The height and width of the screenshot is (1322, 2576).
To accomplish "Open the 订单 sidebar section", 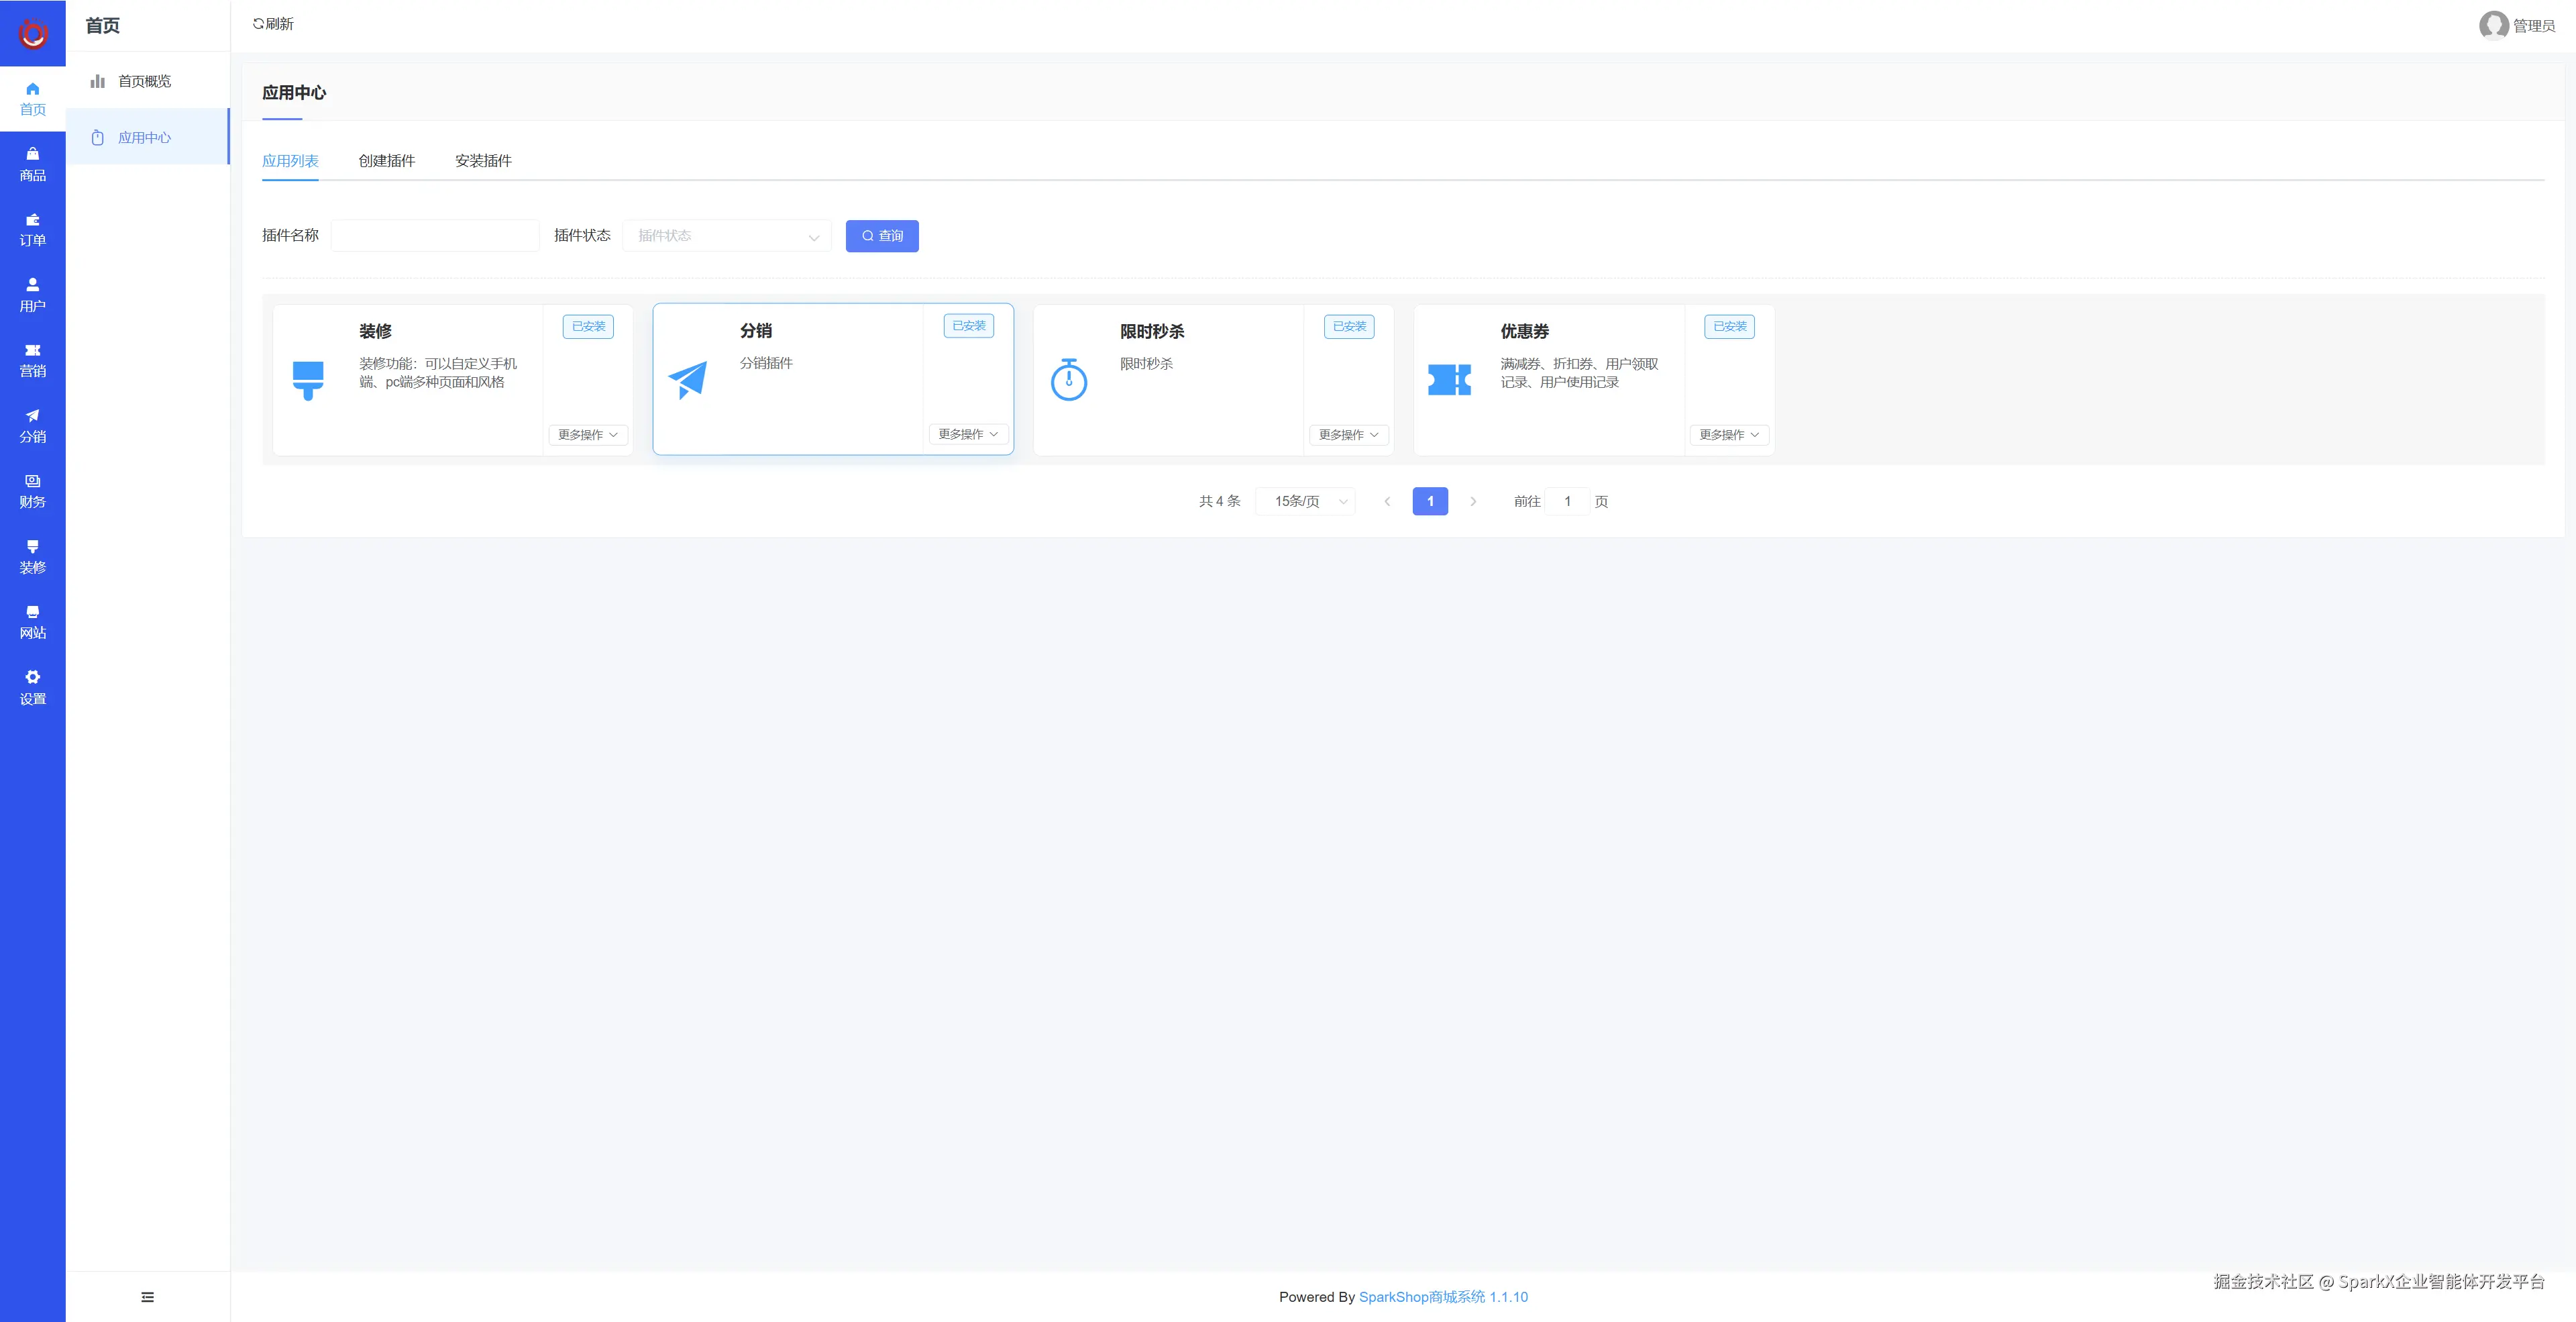I will tap(32, 230).
